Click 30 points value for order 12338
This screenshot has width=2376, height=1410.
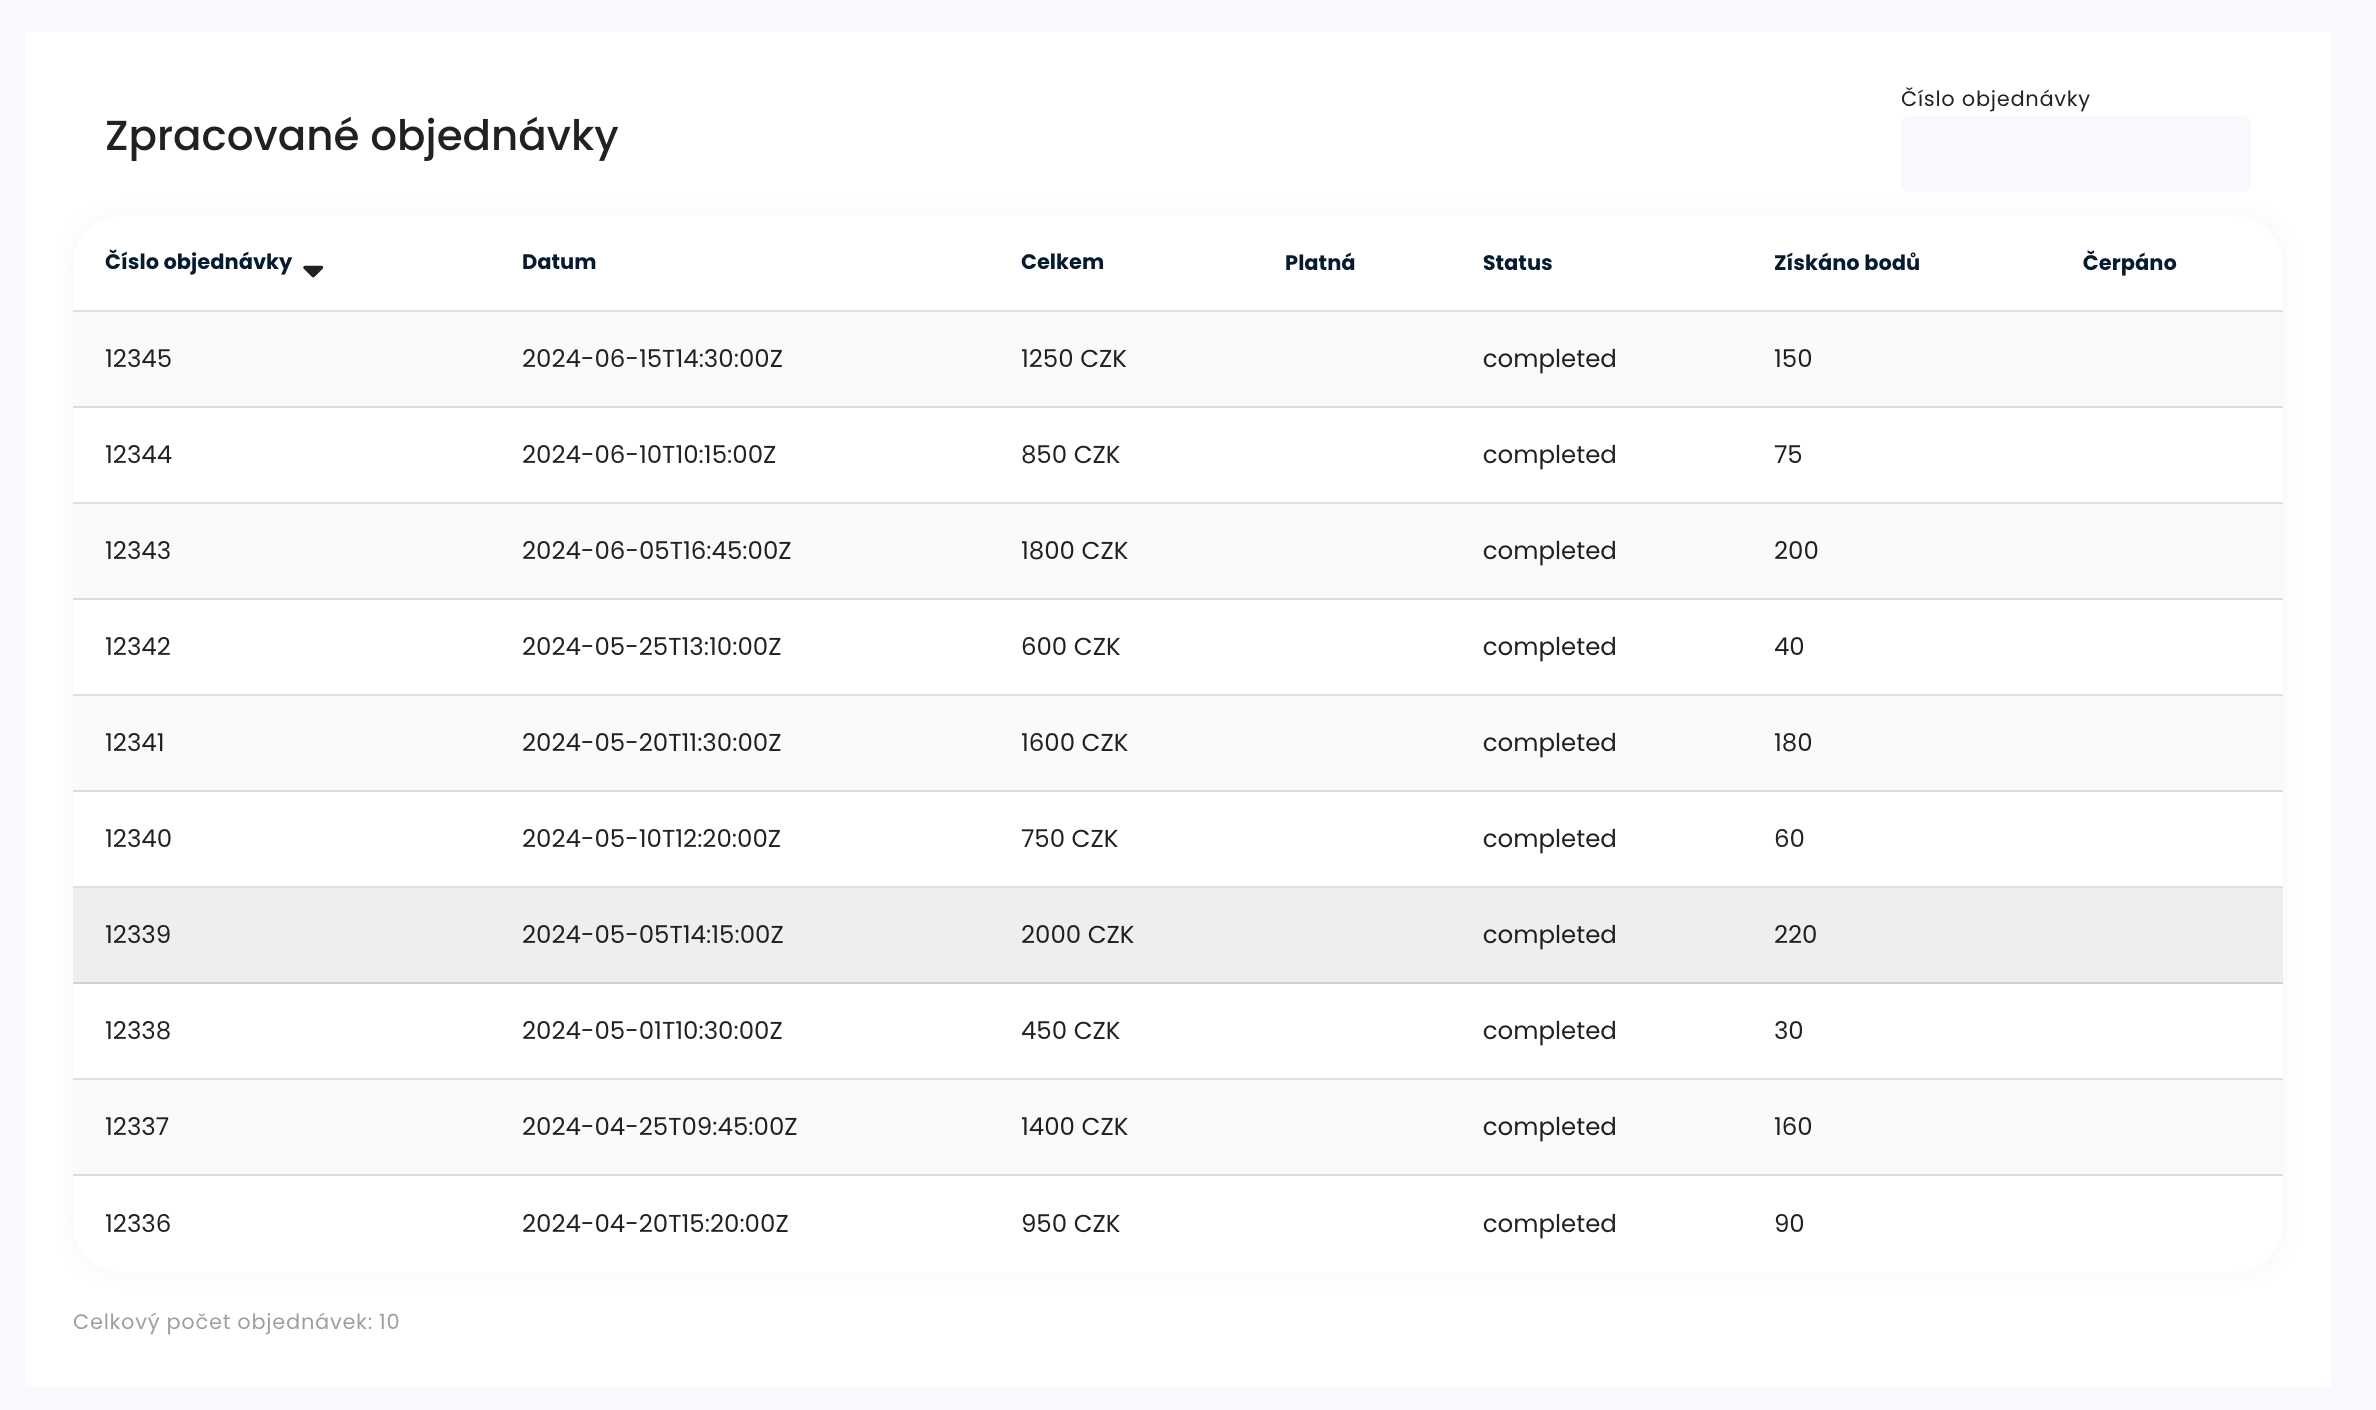click(1788, 1031)
